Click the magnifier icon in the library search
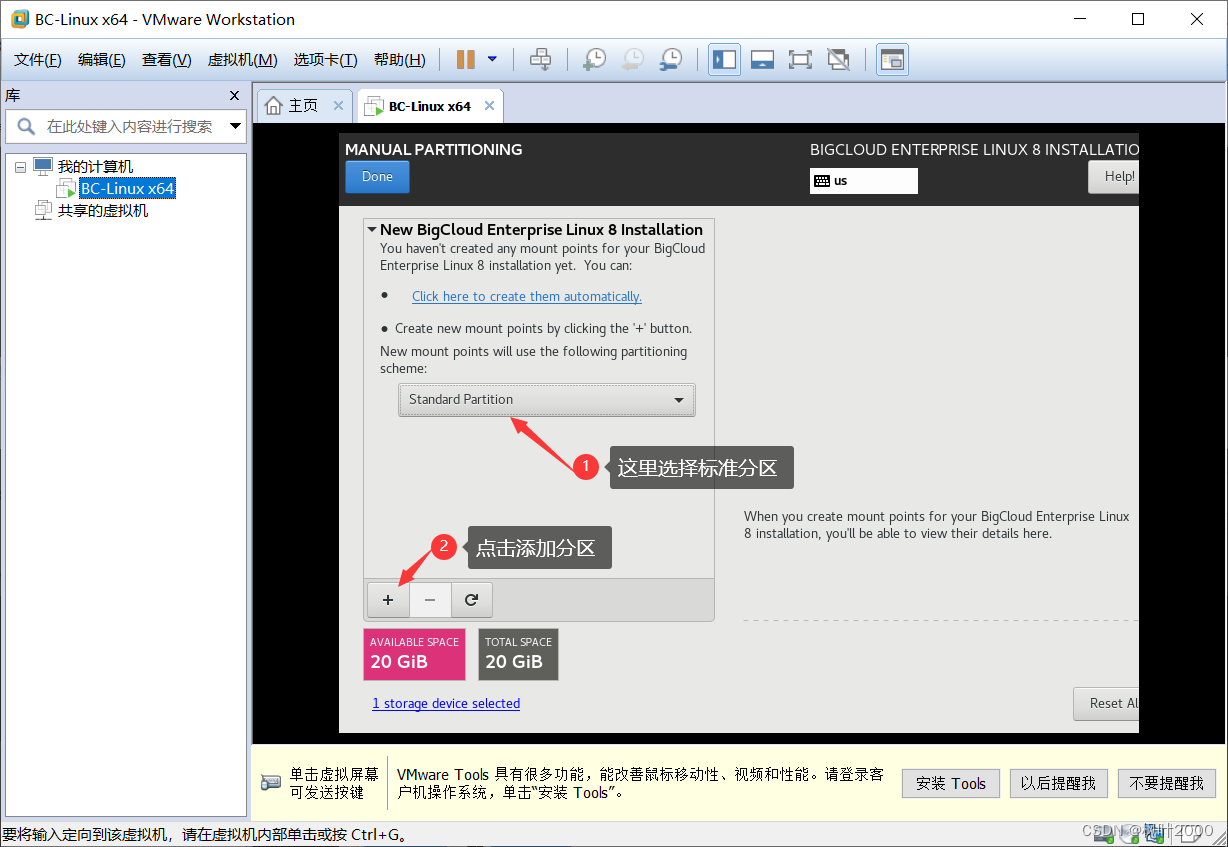Screen dimensions: 1228x847 pyautogui.click(x=25, y=126)
